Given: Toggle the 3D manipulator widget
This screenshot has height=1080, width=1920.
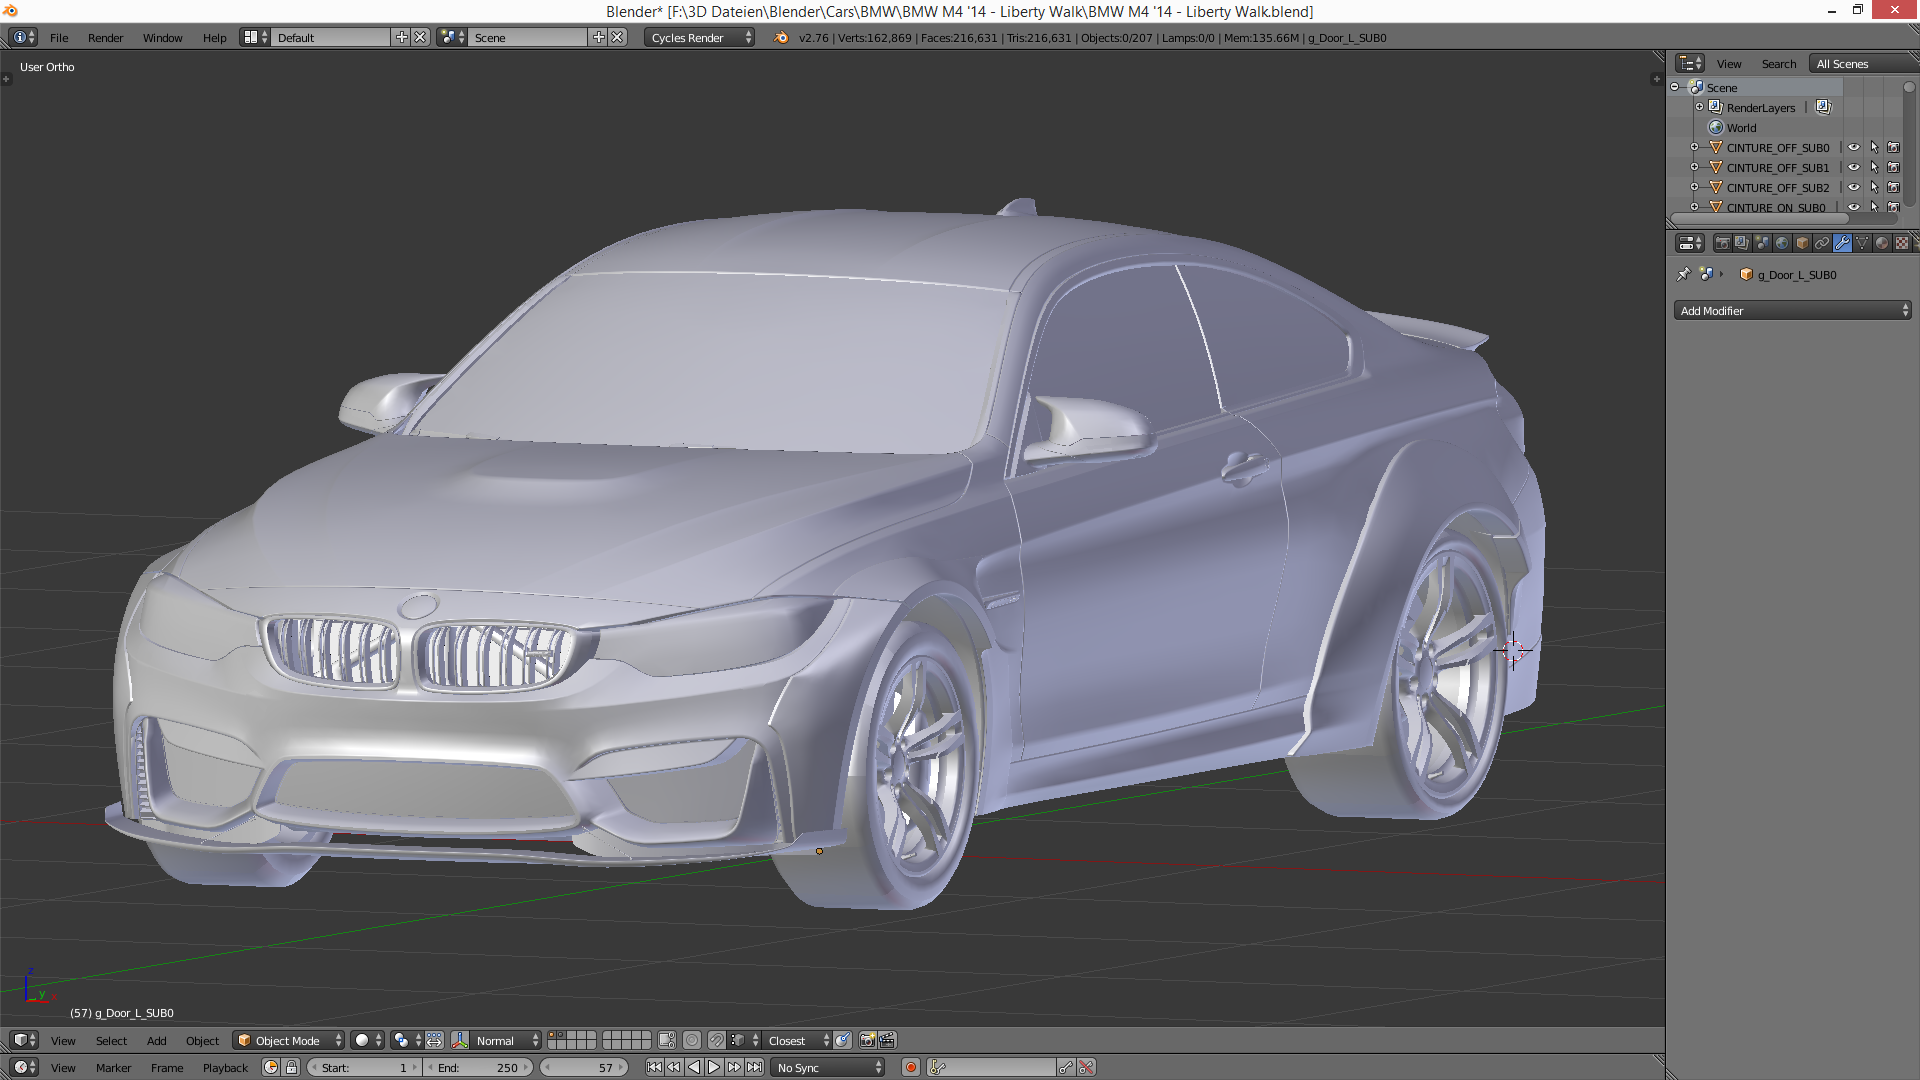Looking at the screenshot, I should click(x=459, y=1040).
